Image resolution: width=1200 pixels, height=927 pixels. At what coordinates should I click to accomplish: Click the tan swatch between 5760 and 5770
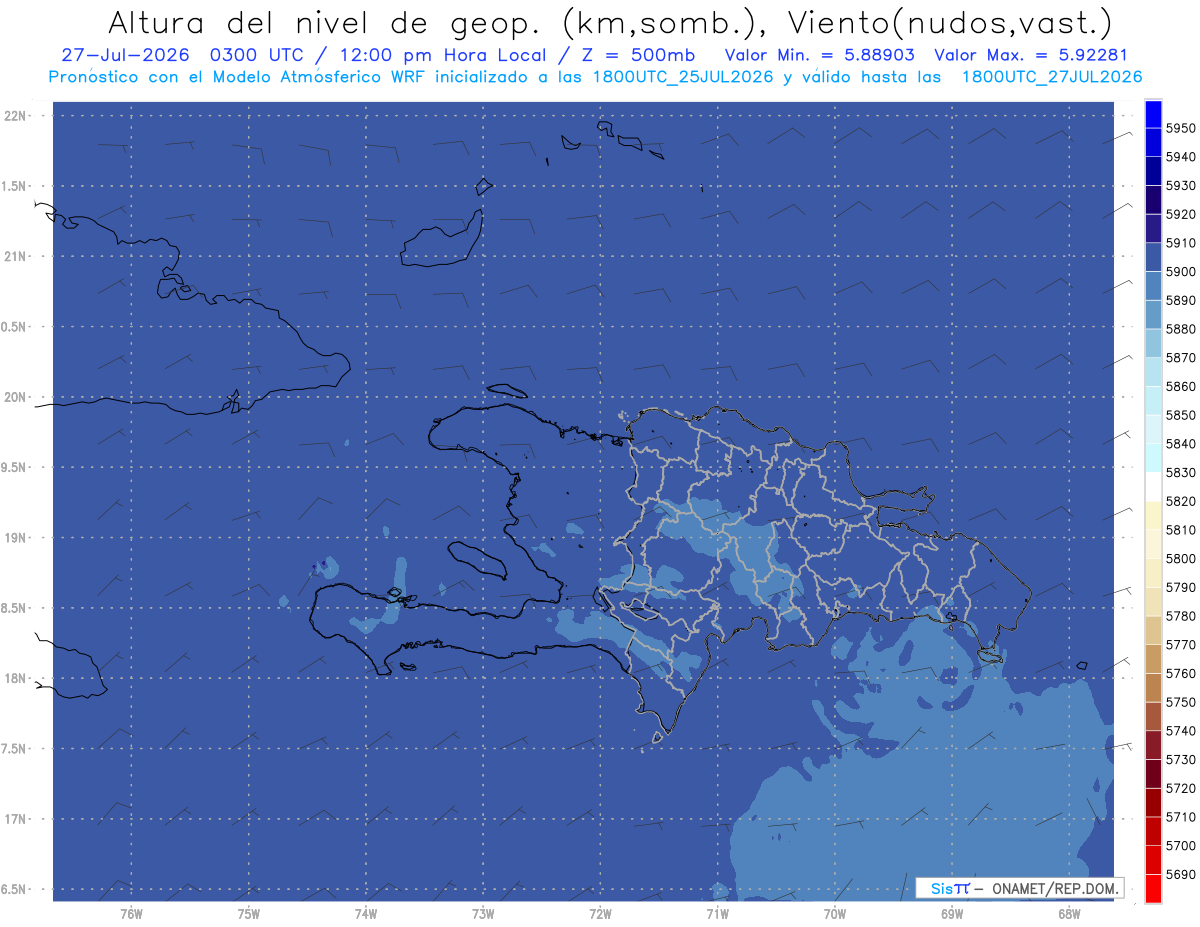pos(1153,659)
